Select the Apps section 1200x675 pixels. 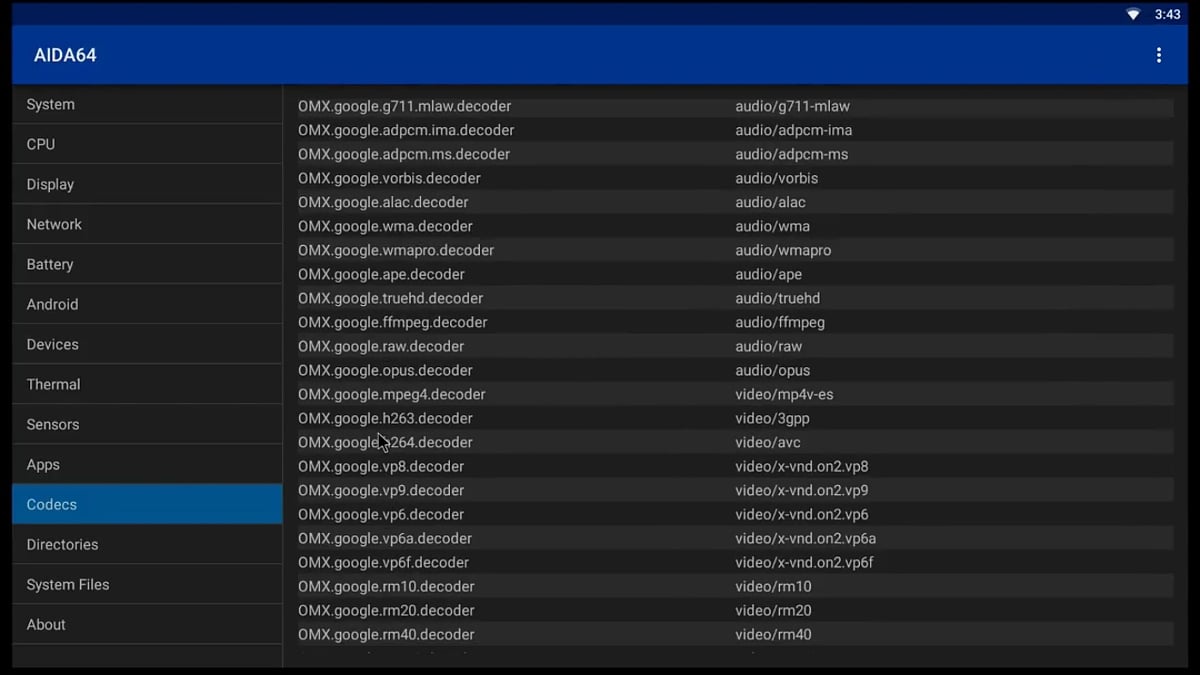[147, 464]
